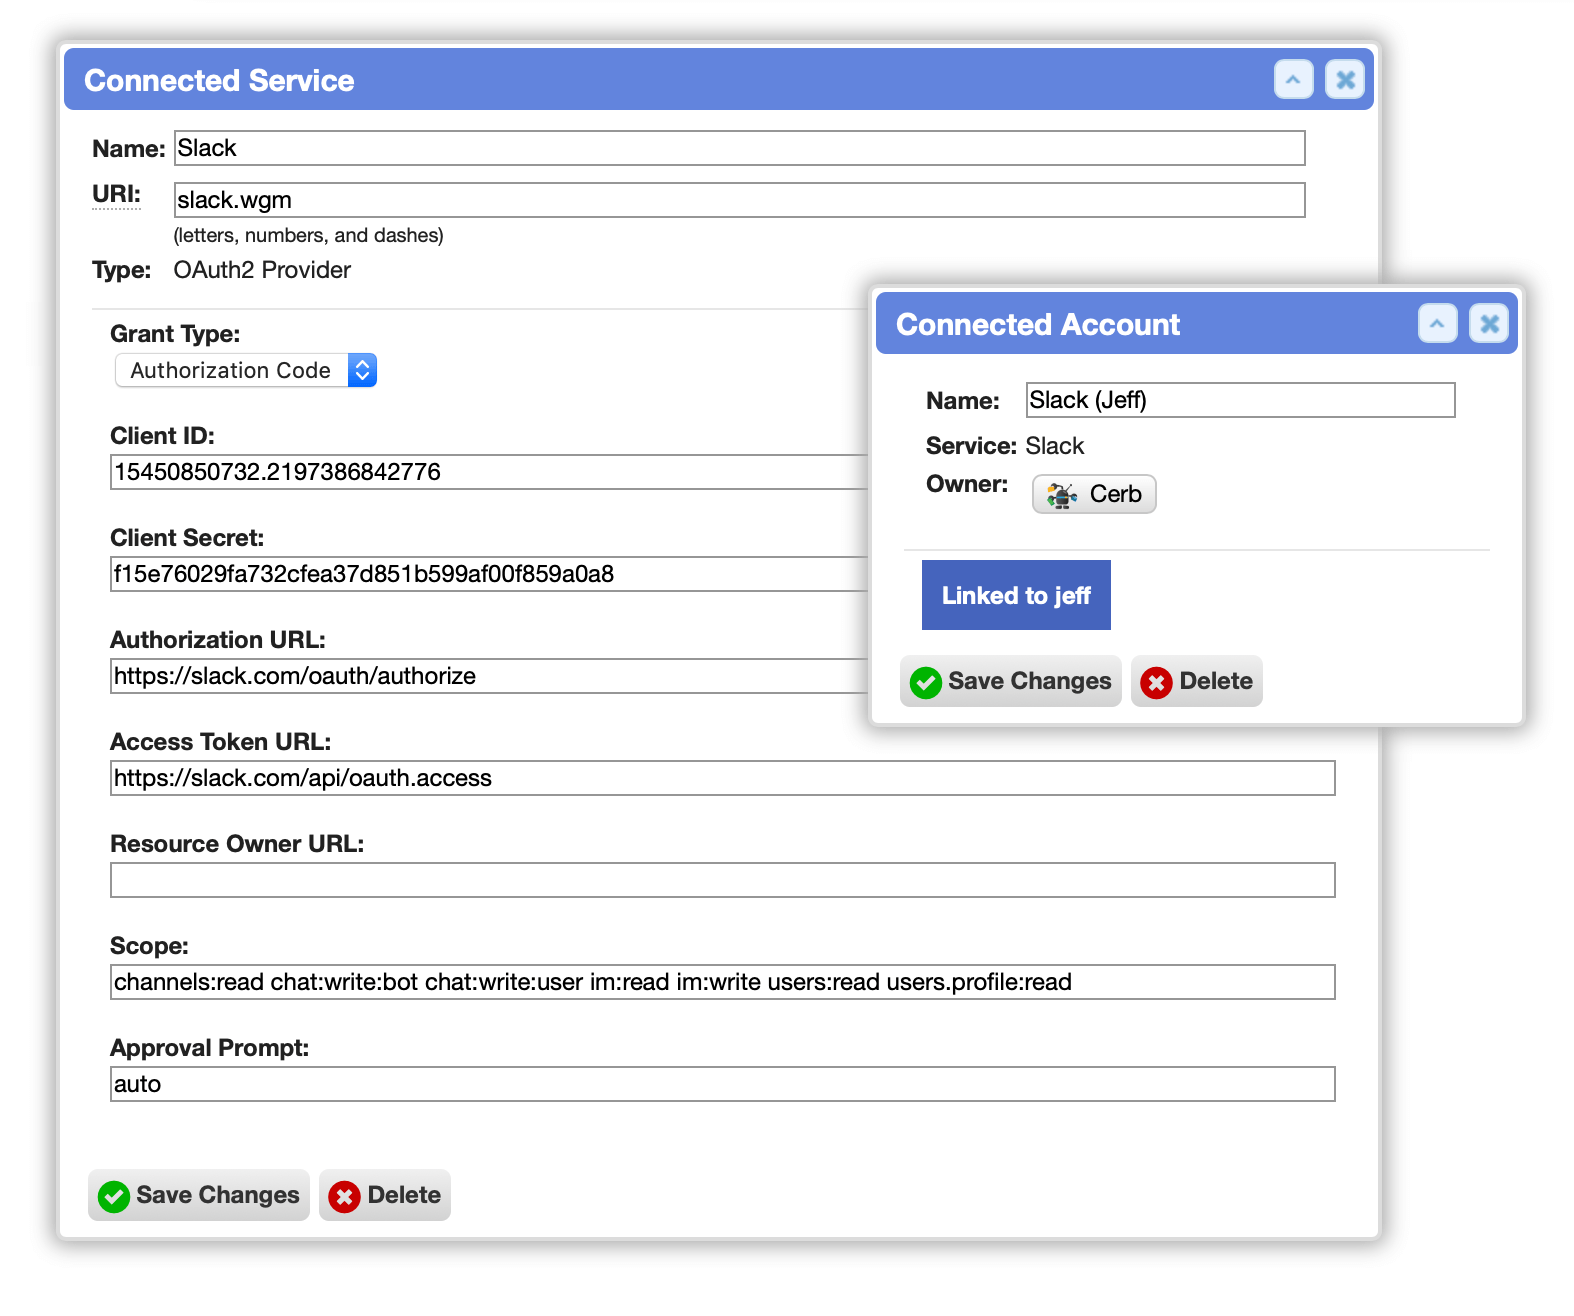Click the empty Resource Owner URL field
Screen dimensions: 1574x1316
click(723, 880)
